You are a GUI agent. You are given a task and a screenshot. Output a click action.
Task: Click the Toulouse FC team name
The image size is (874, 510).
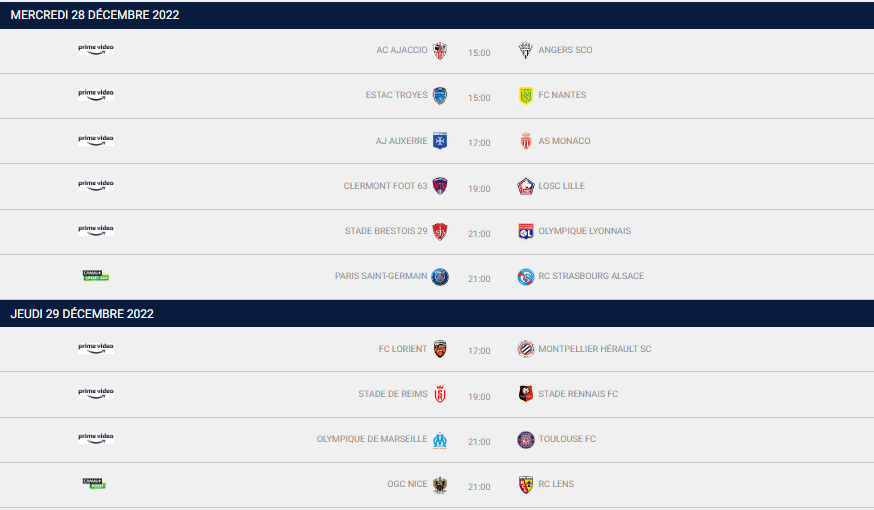click(x=567, y=439)
